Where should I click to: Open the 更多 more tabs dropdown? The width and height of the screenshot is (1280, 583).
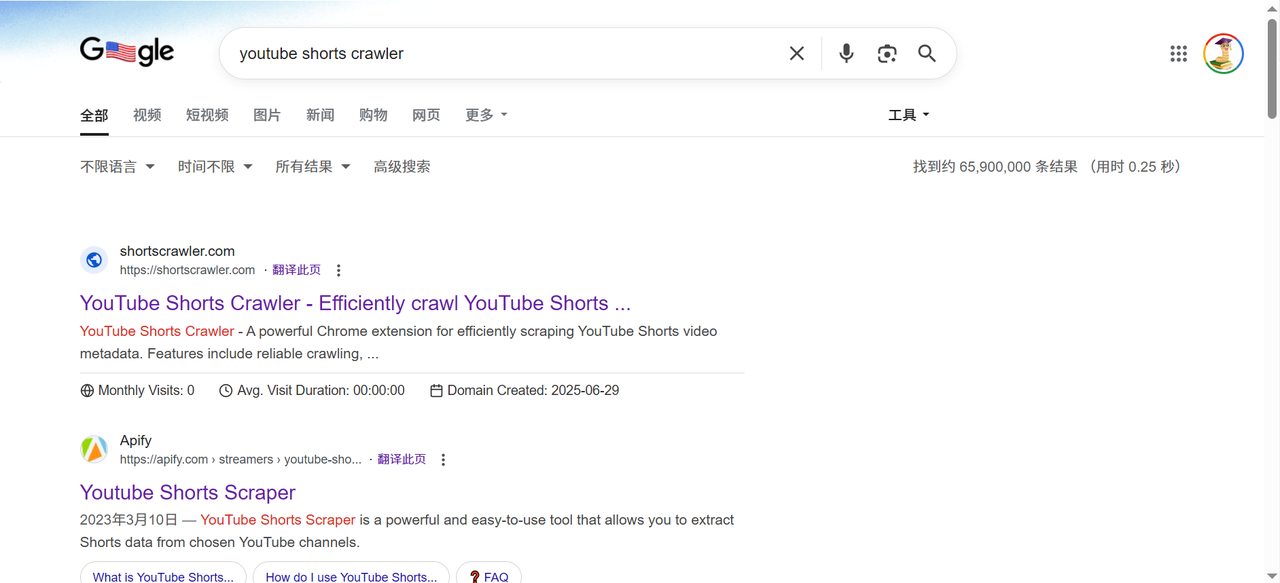click(486, 115)
